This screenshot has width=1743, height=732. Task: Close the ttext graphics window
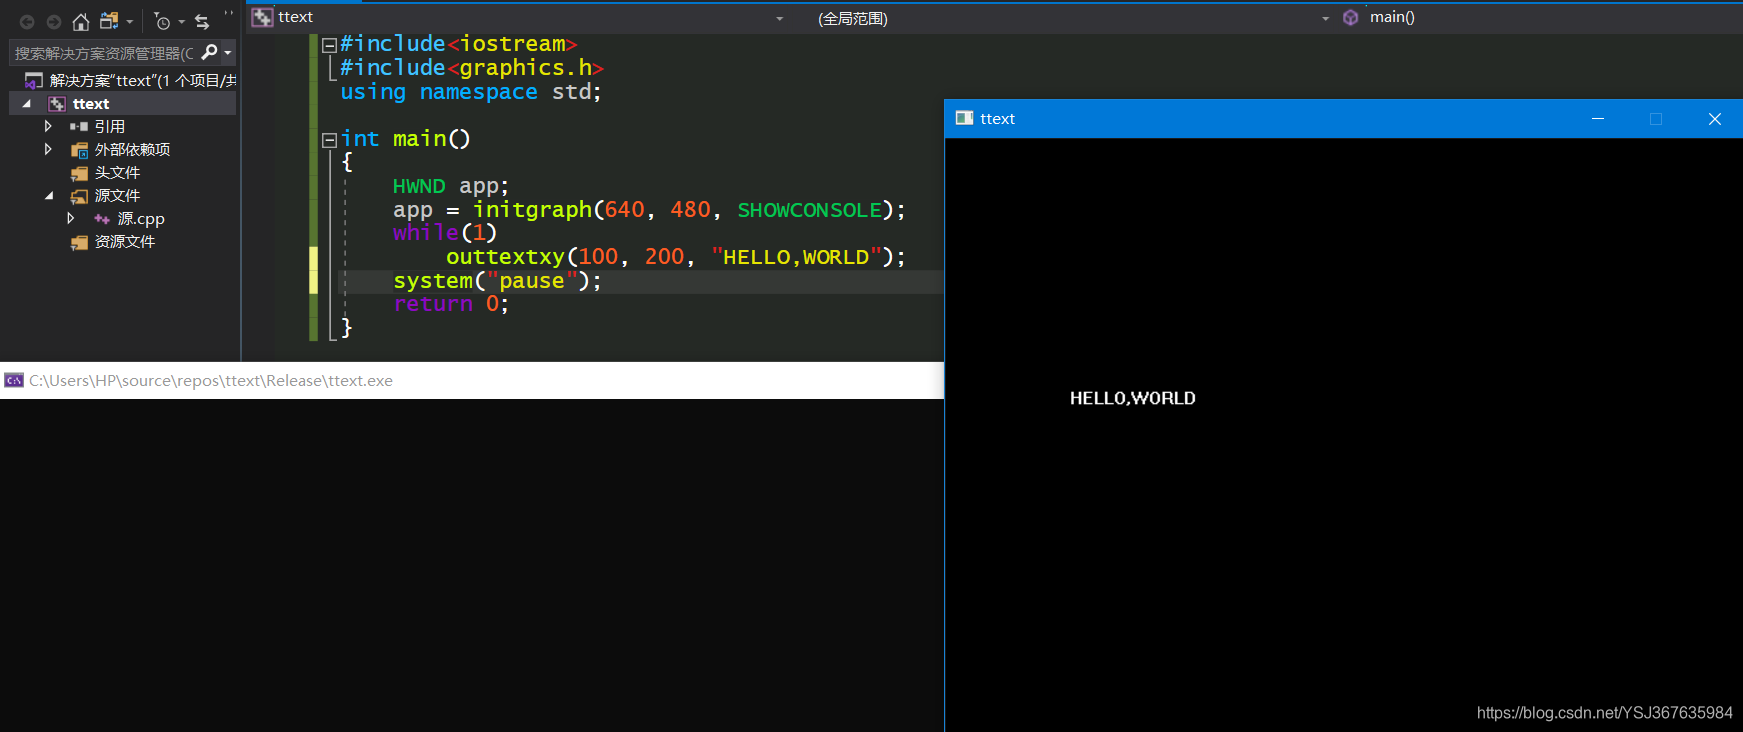click(x=1715, y=119)
